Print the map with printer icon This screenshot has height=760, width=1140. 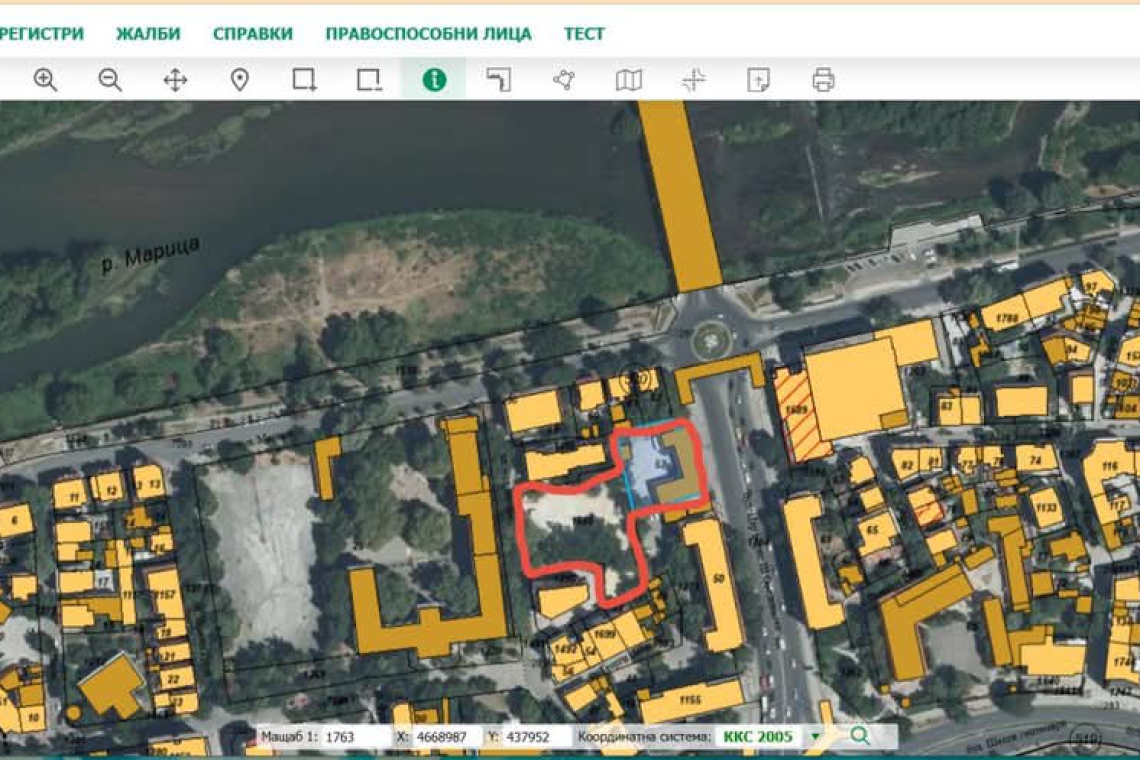point(823,80)
